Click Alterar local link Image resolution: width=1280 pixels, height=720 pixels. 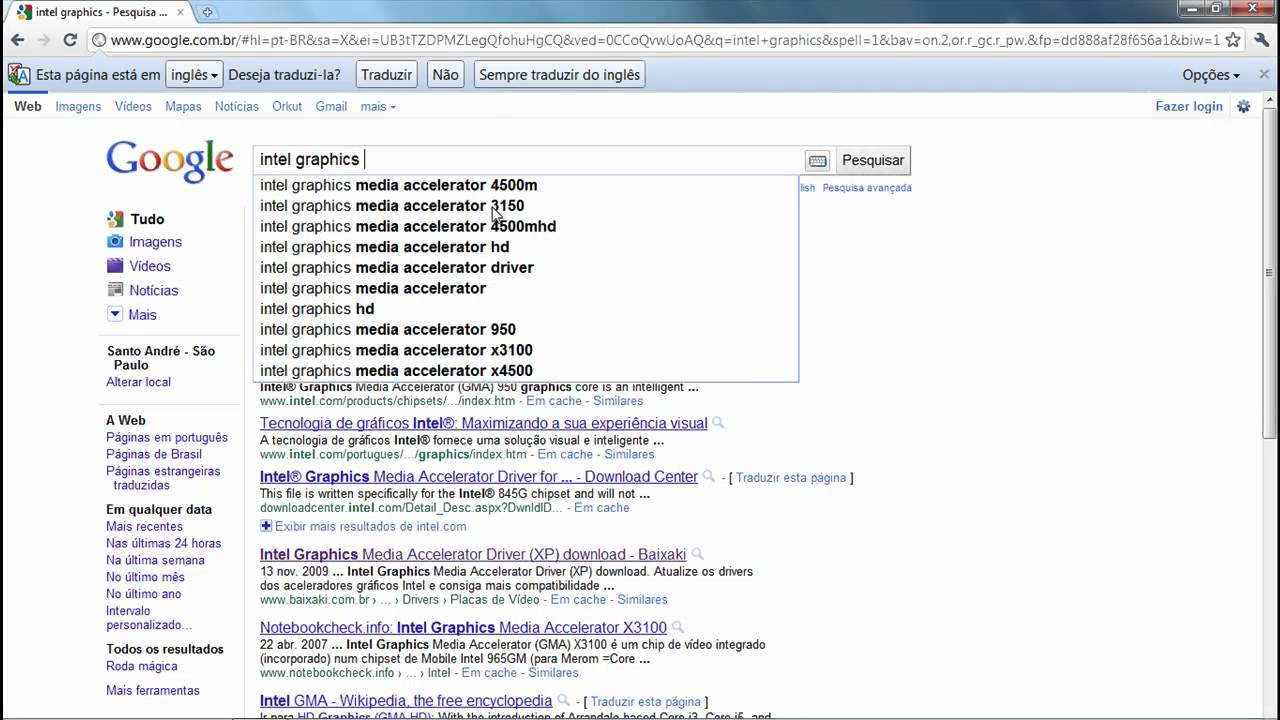[138, 382]
